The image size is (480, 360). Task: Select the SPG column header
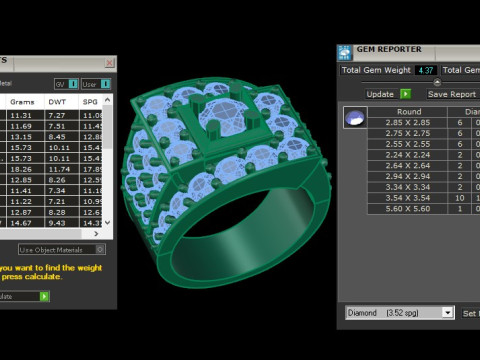pyautogui.click(x=90, y=102)
